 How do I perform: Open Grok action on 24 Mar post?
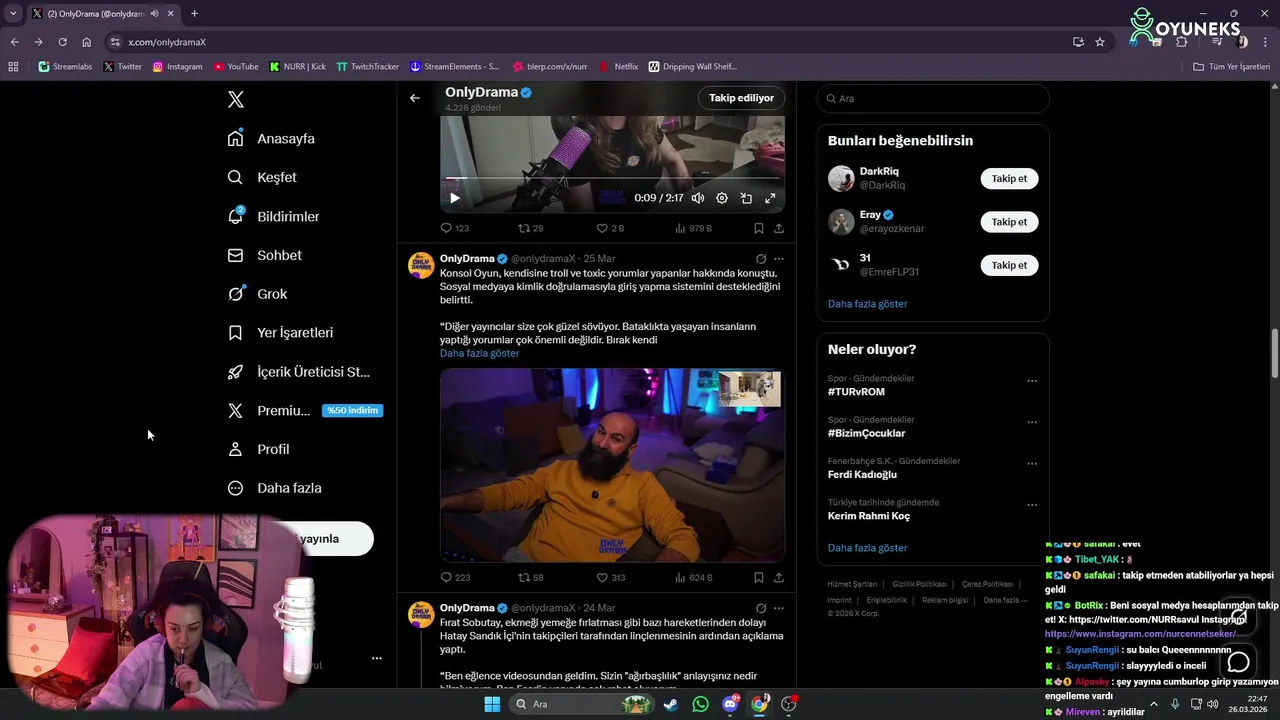coord(761,608)
